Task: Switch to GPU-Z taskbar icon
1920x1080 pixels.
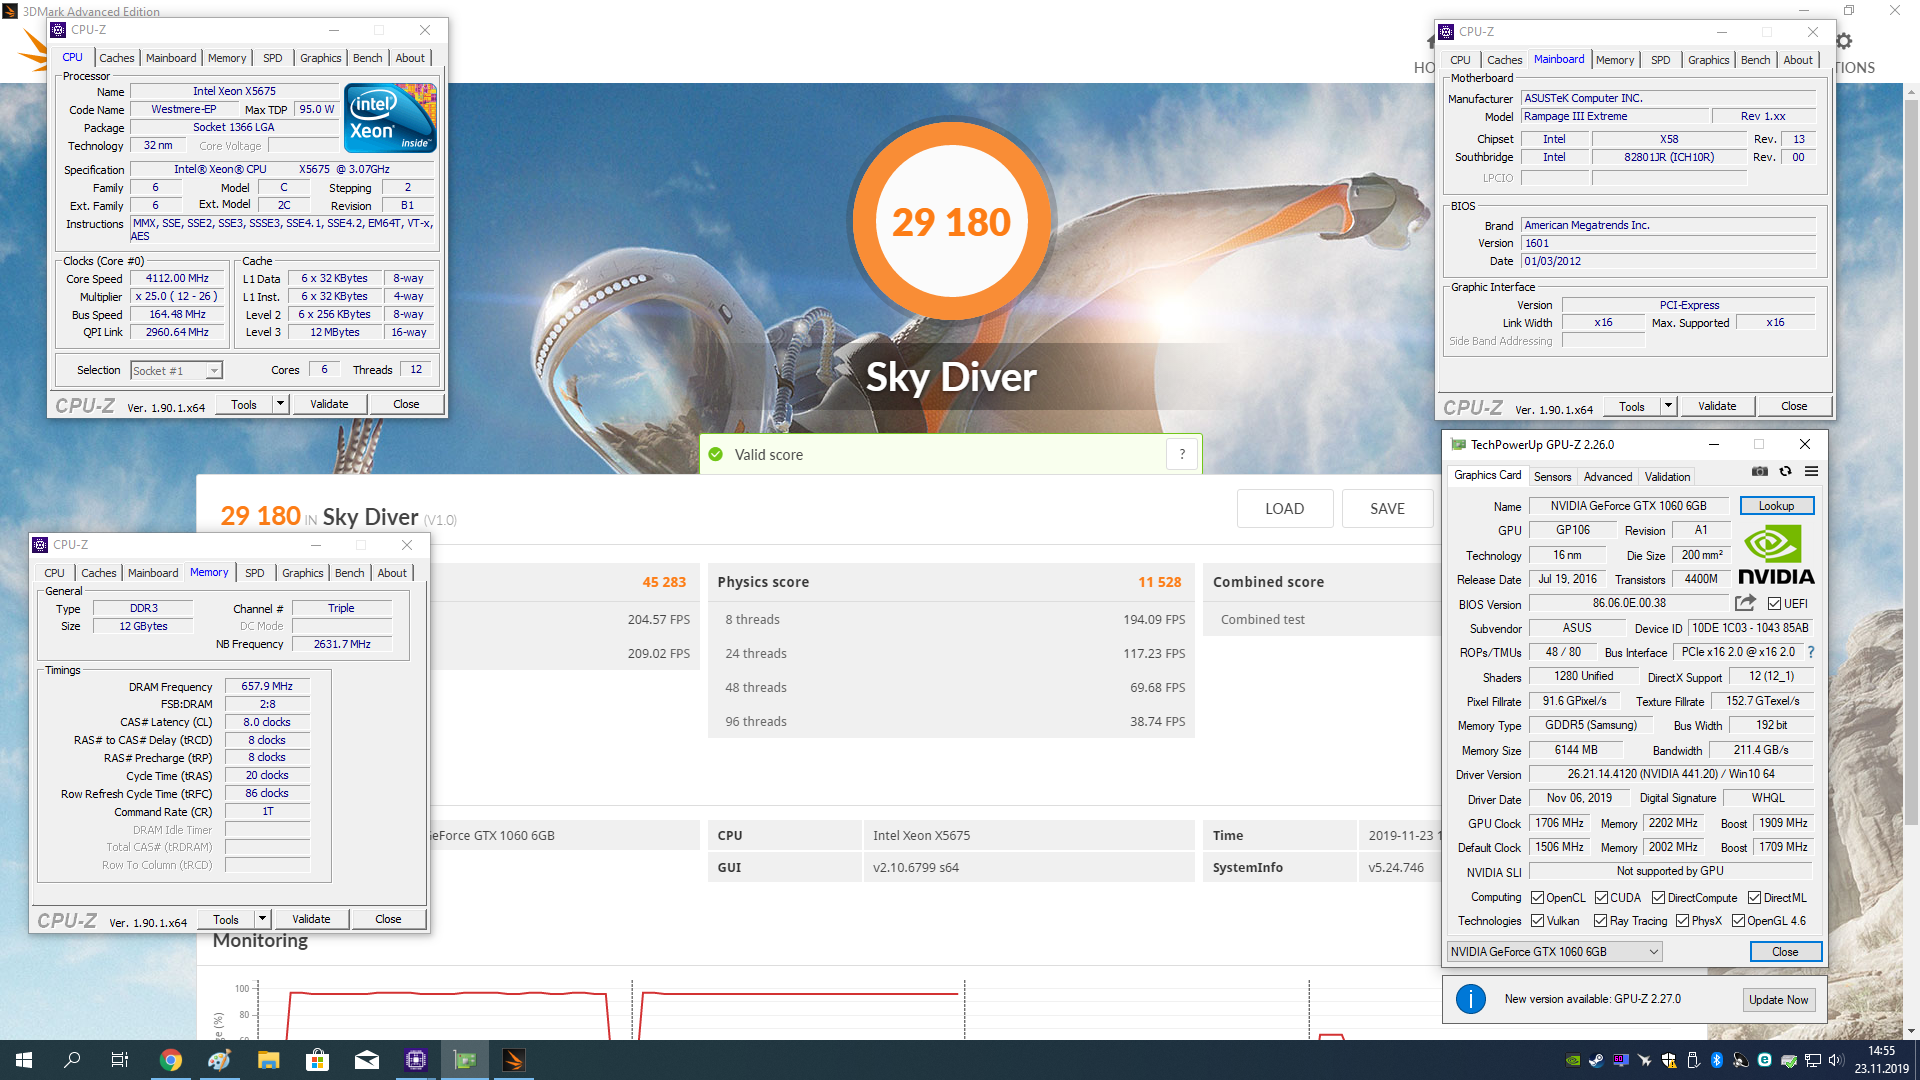Action: tap(465, 1060)
